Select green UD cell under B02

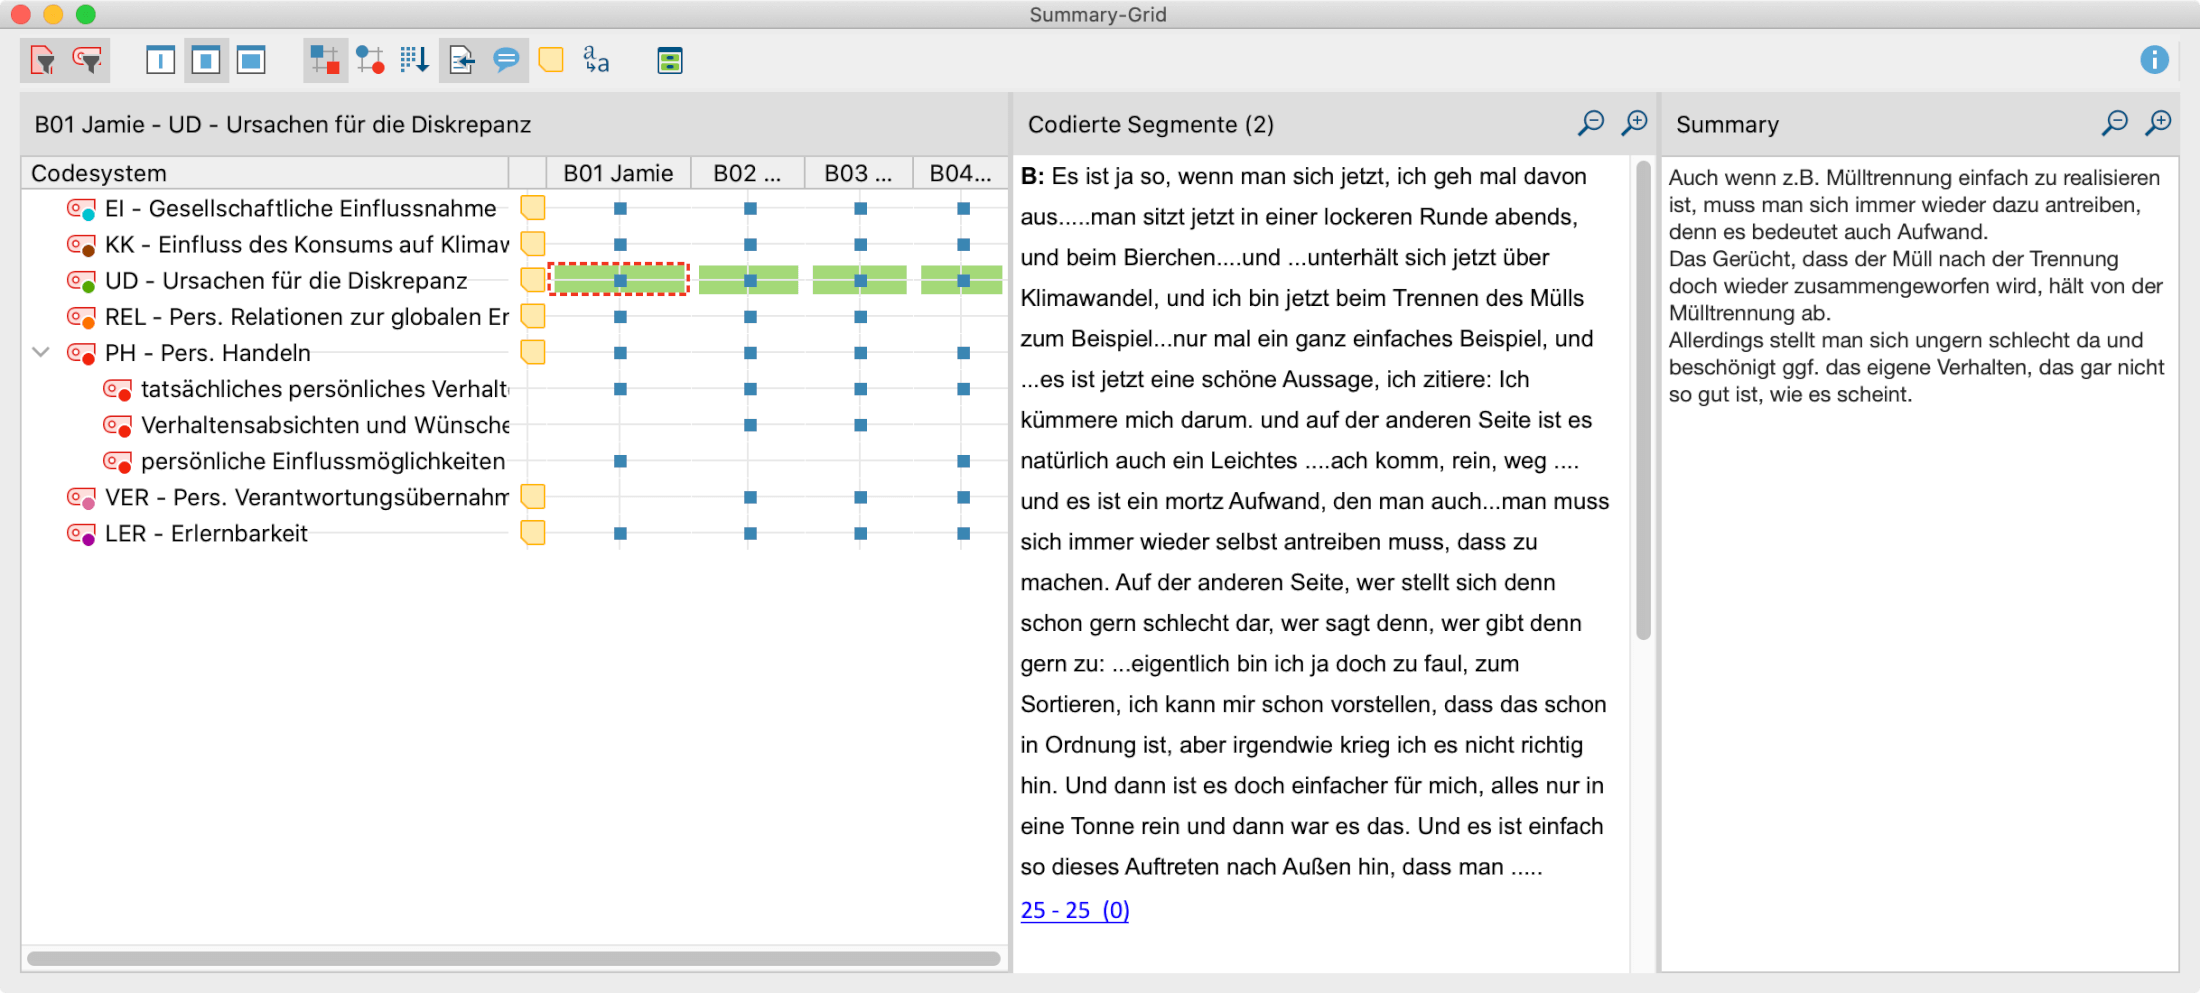(749, 280)
